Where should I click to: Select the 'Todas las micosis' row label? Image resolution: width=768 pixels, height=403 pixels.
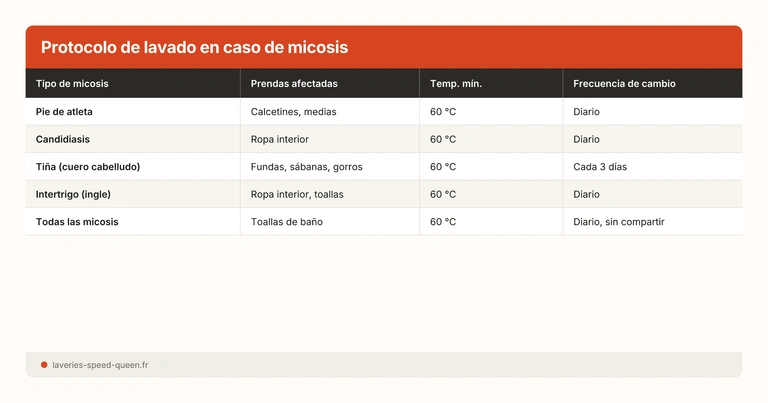click(77, 222)
